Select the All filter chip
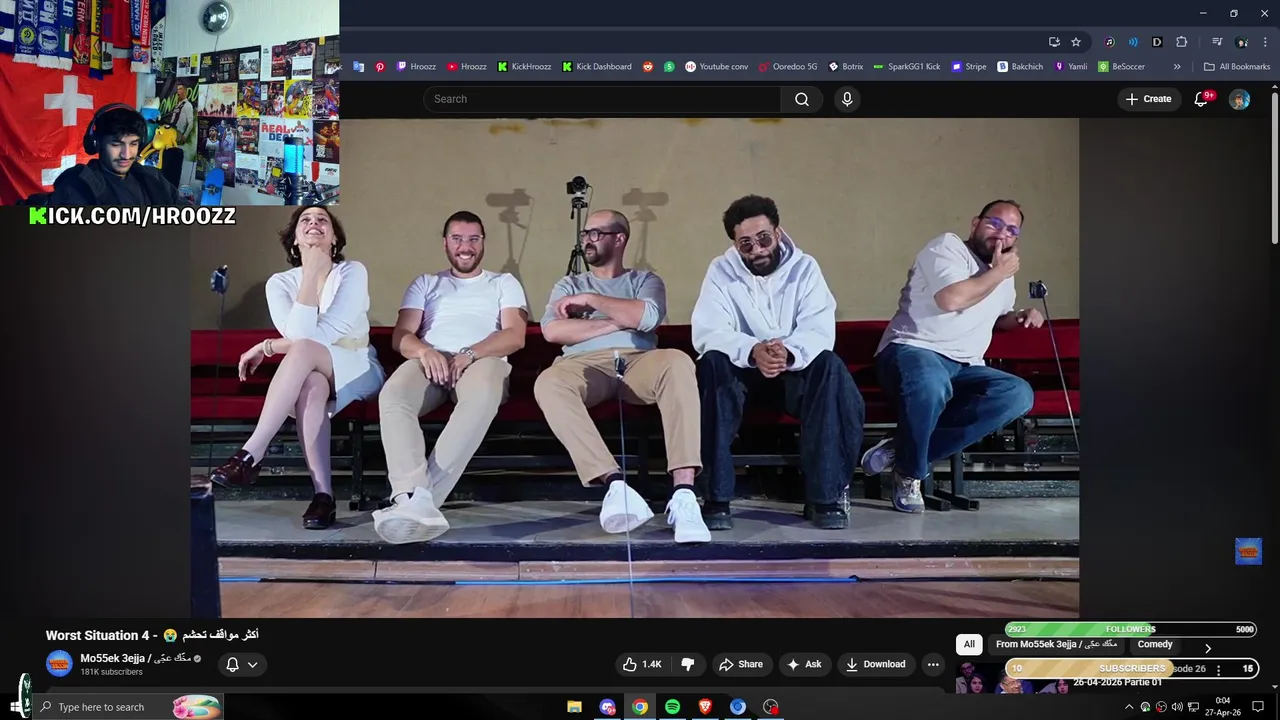 click(x=969, y=644)
